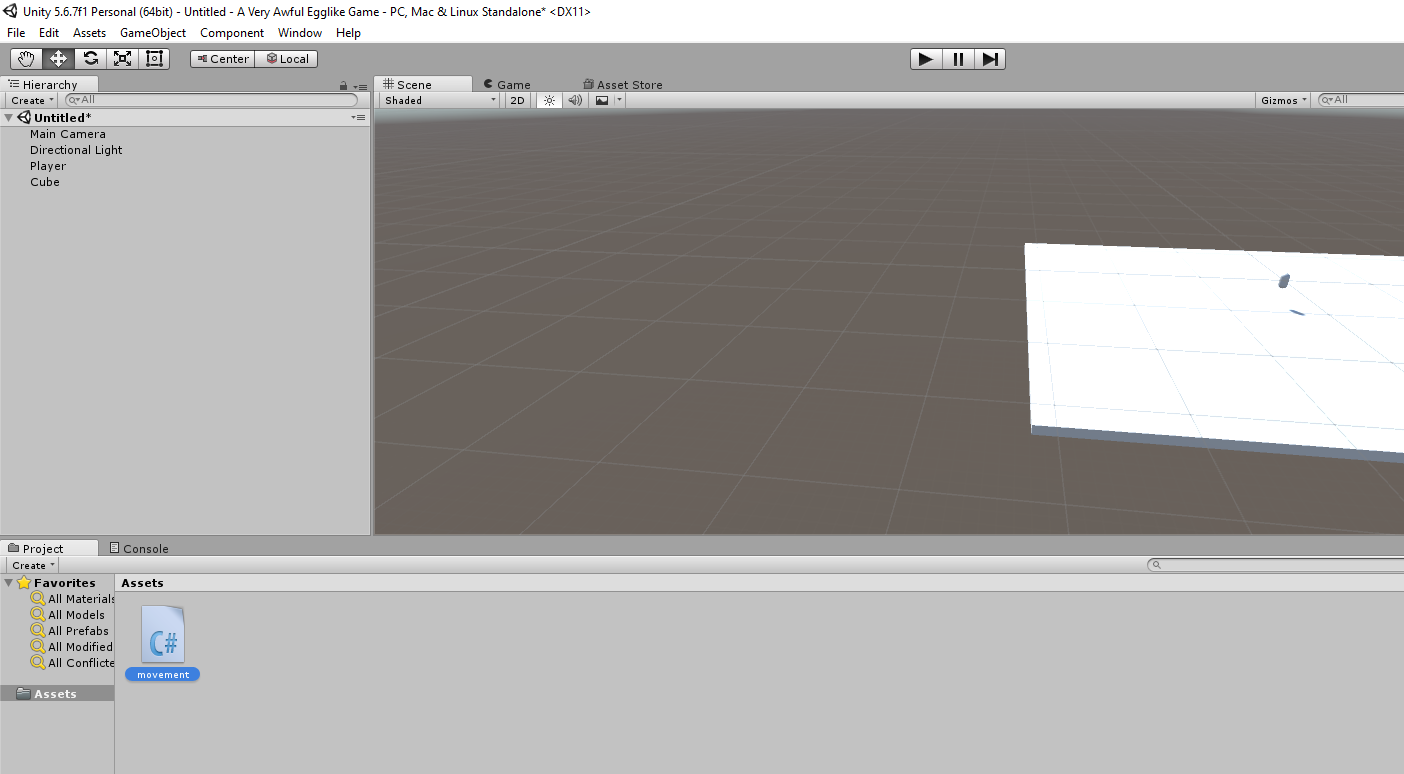Select the All Materials saved search
The height and width of the screenshot is (774, 1404).
[73, 599]
